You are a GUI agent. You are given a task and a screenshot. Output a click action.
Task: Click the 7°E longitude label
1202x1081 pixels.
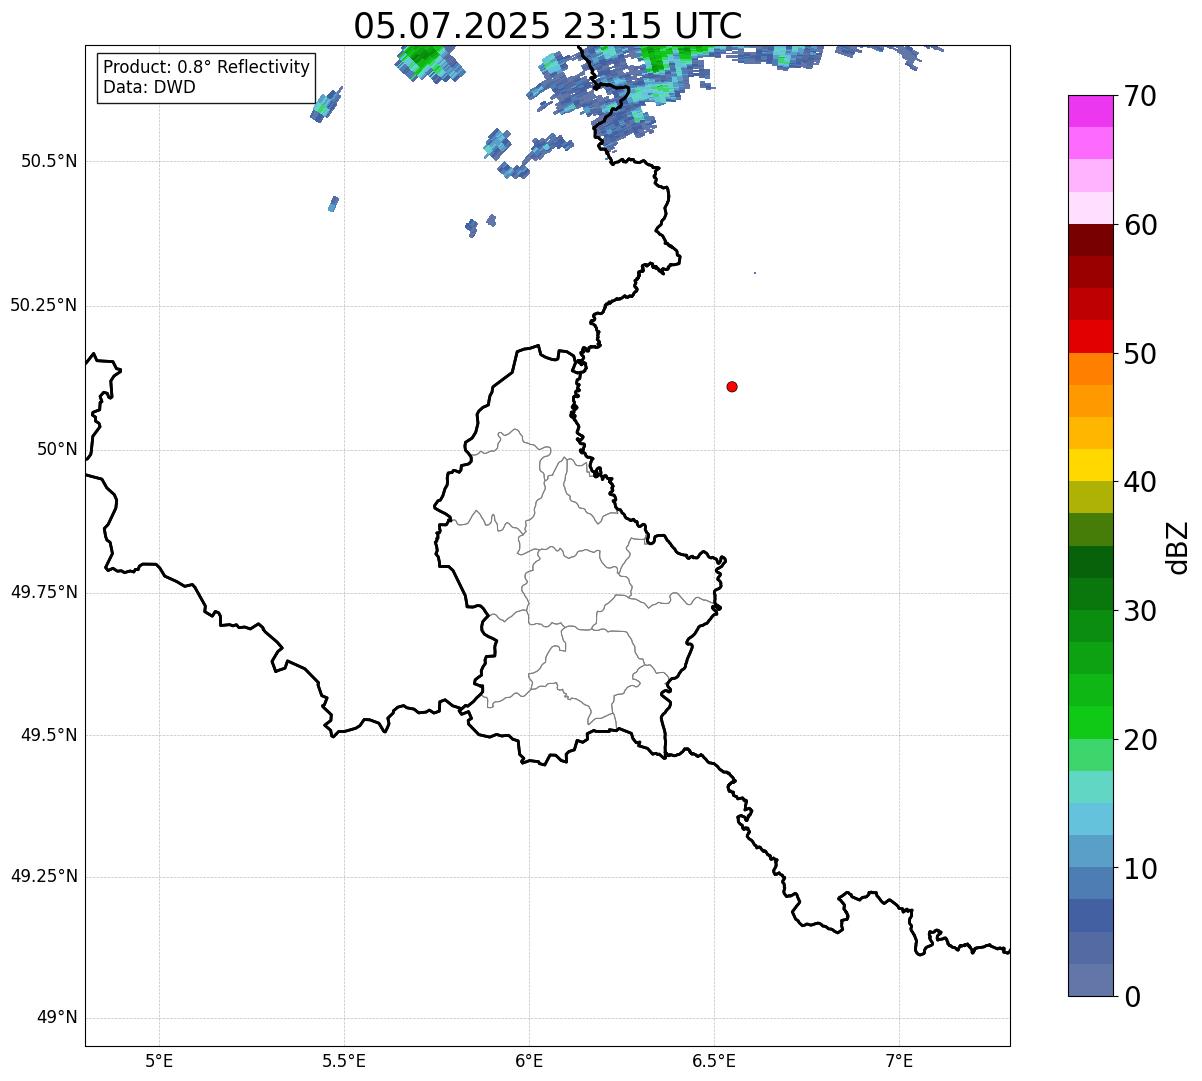899,1061
